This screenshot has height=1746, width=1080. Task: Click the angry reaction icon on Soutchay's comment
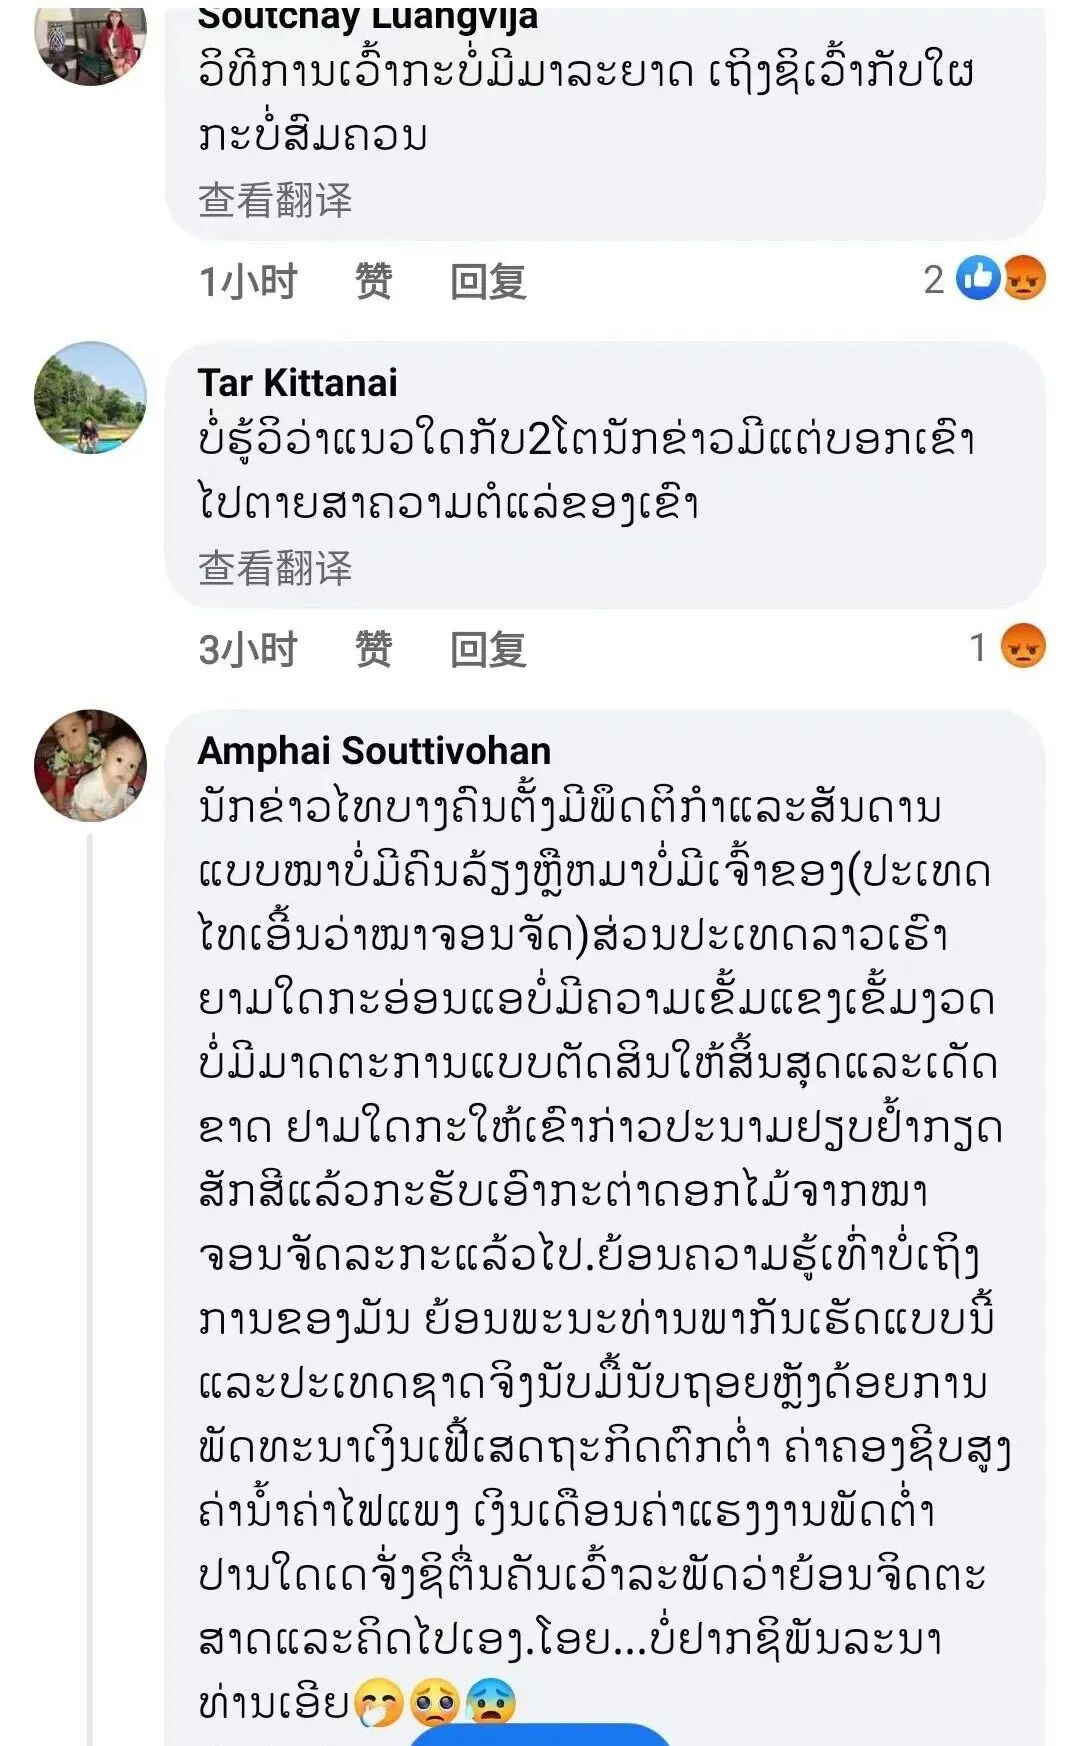coord(1023,278)
